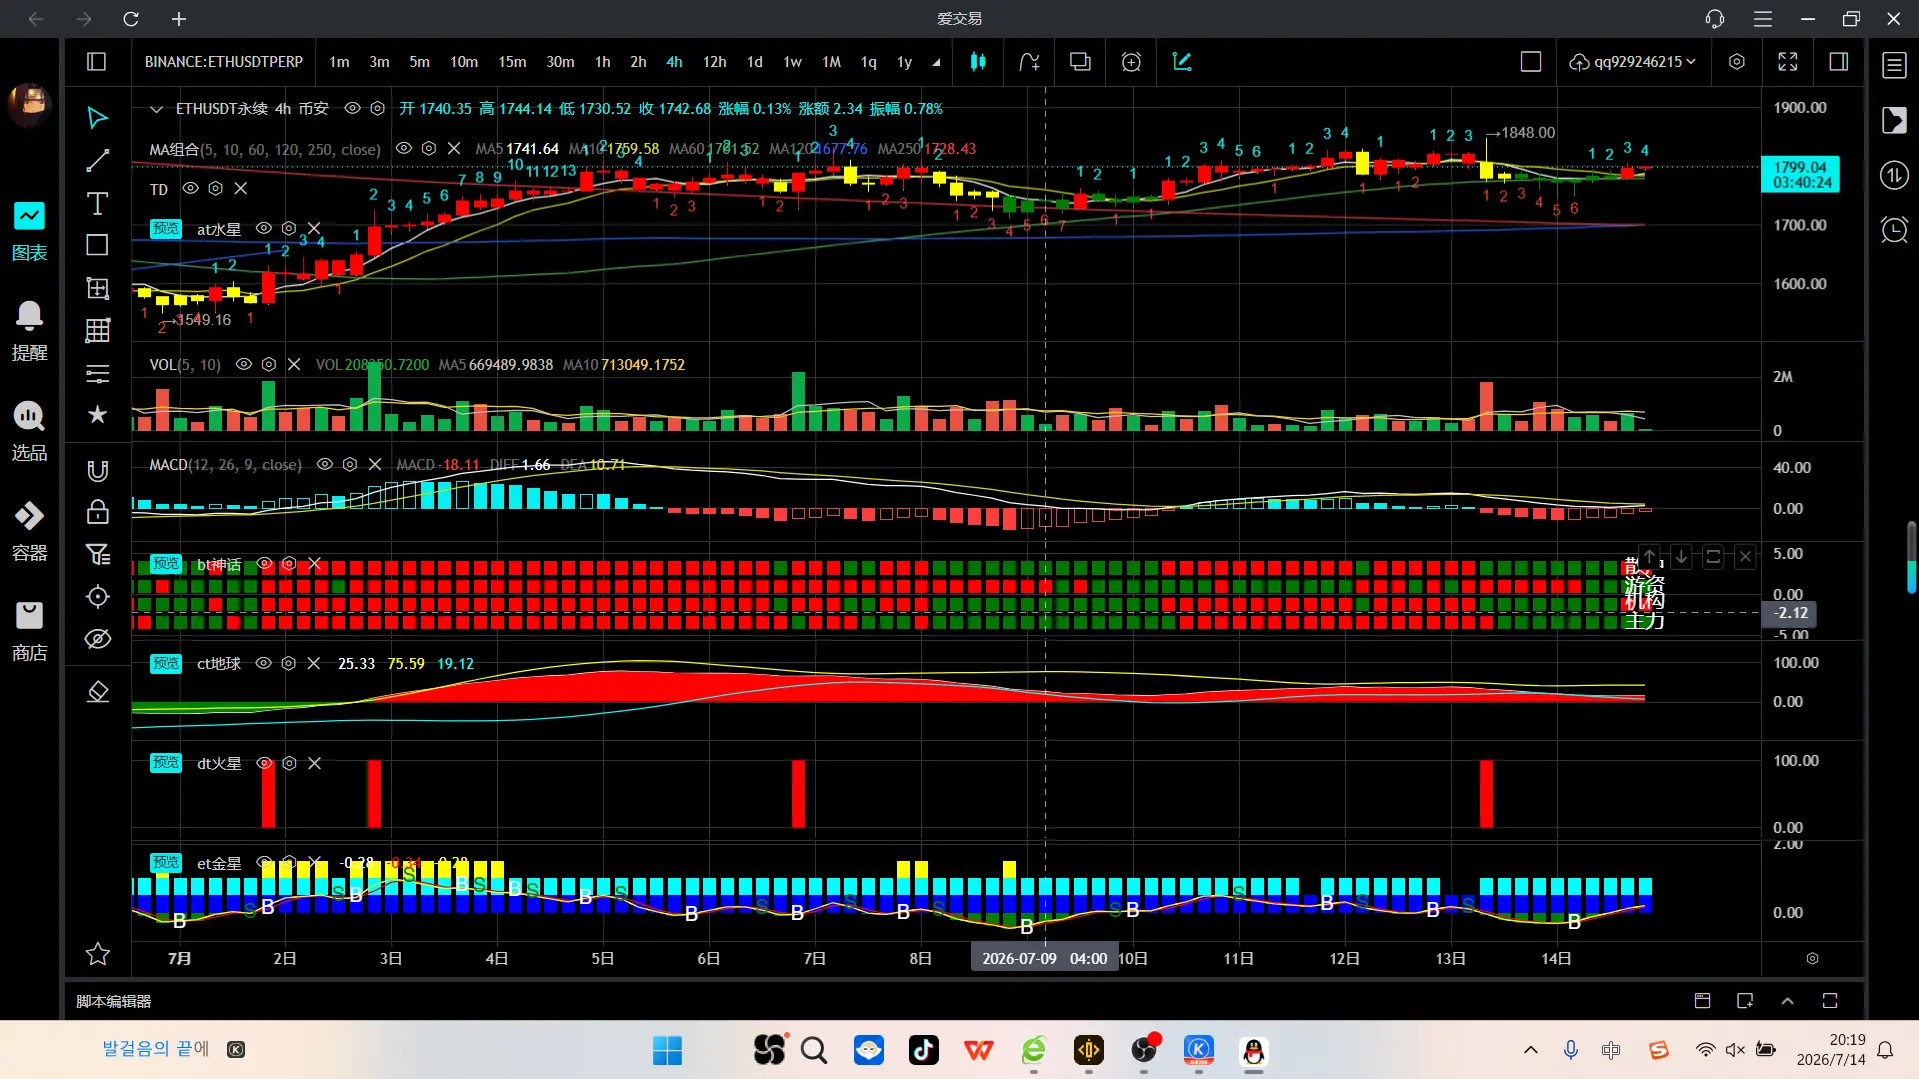The image size is (1919, 1079).
Task: Toggle visibility of dt火星 indicator
Action: [x=264, y=763]
